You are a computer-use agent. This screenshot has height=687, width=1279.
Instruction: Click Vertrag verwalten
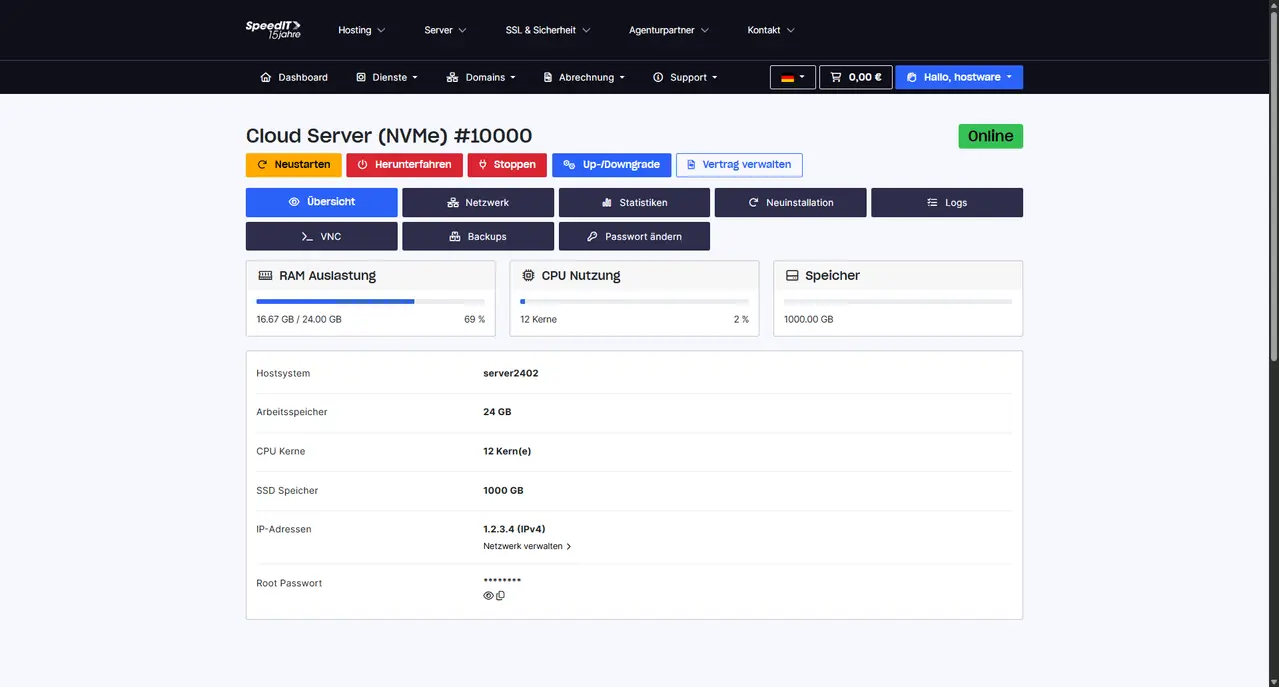[739, 165]
